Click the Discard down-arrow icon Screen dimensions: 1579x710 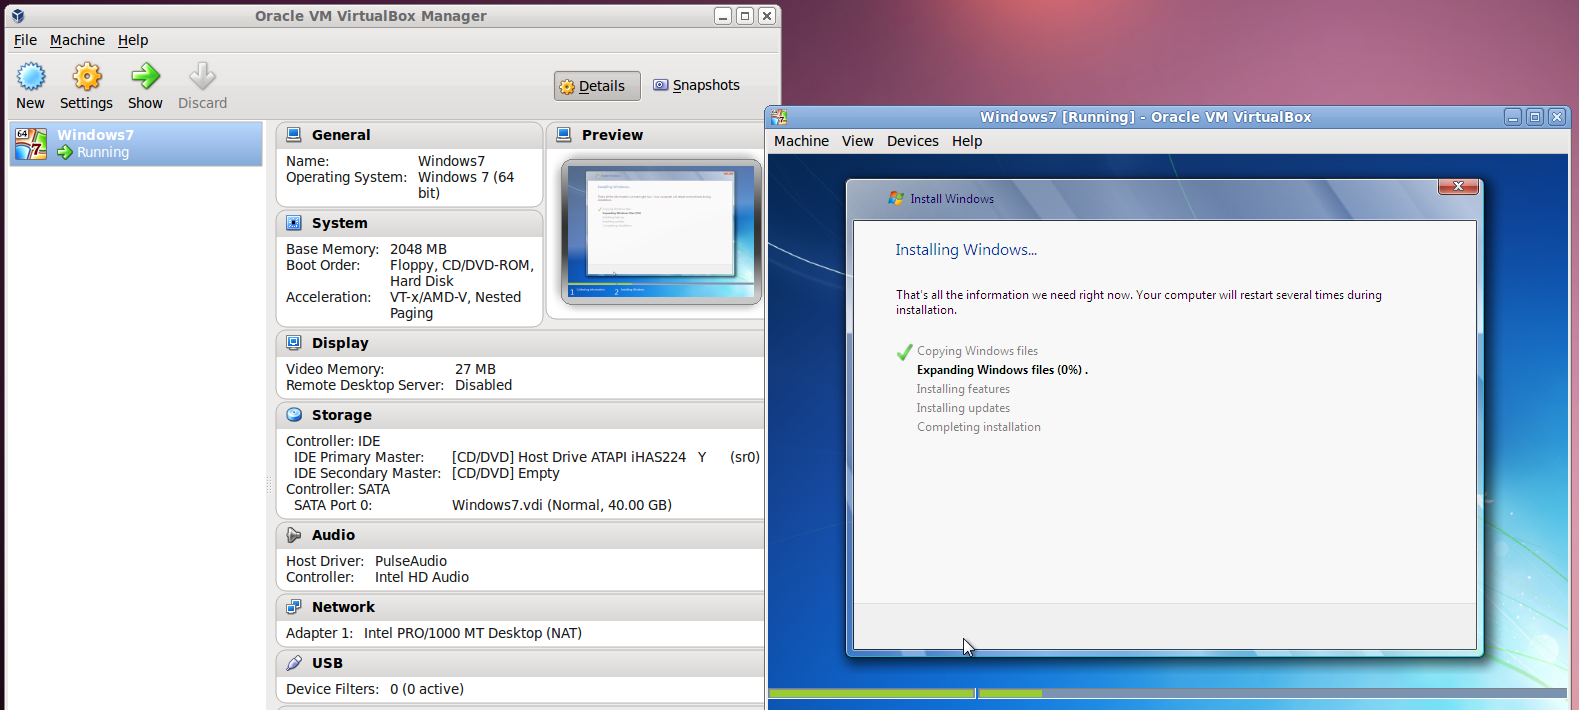tap(202, 77)
